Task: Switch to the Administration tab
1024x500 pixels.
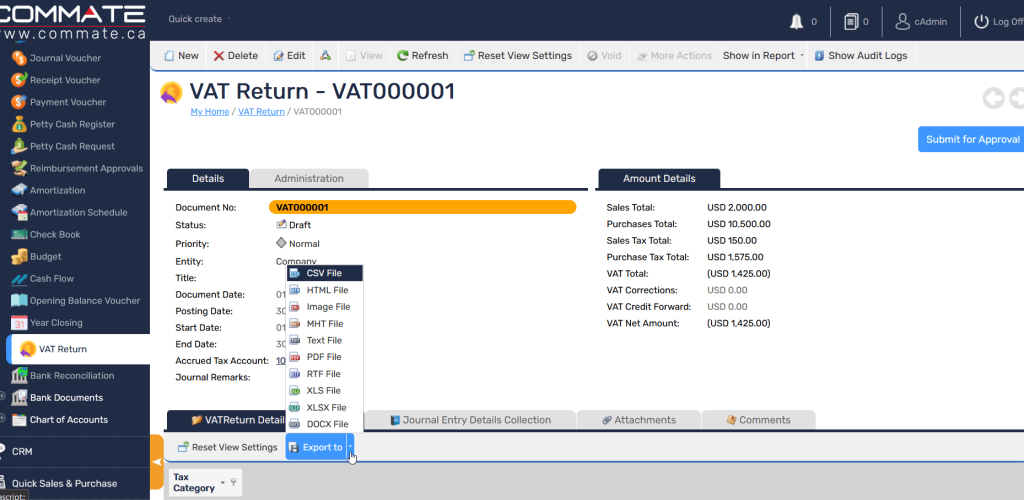Action: (x=309, y=179)
